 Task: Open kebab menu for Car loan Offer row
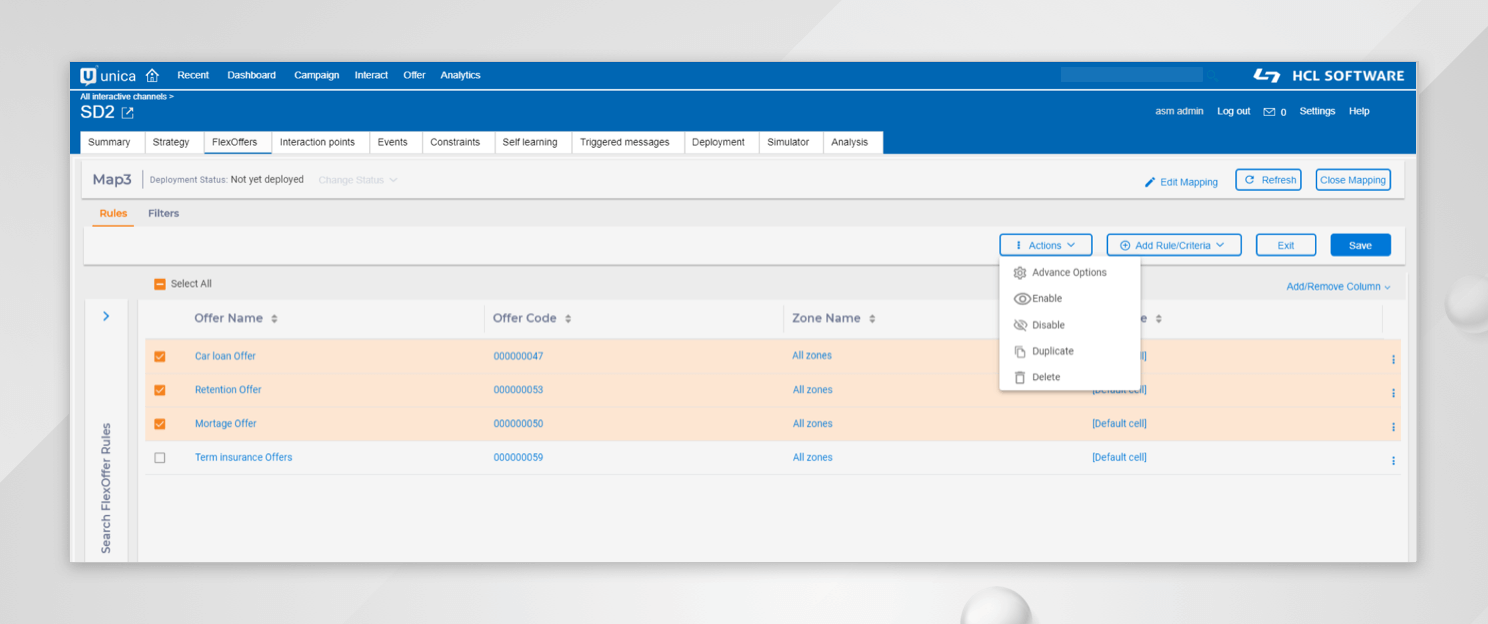(1393, 359)
